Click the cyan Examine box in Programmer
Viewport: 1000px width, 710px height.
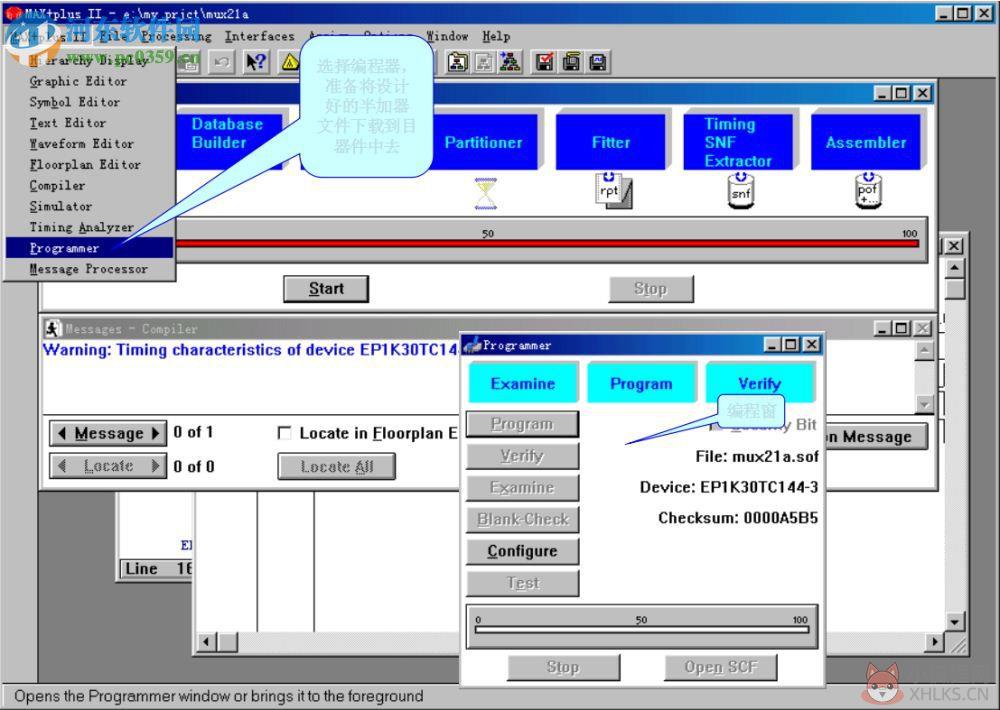(523, 383)
